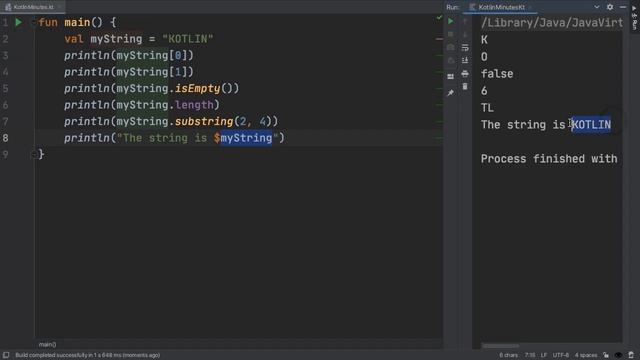
Task: Click build completed successfully status message
Action: click(x=87, y=355)
